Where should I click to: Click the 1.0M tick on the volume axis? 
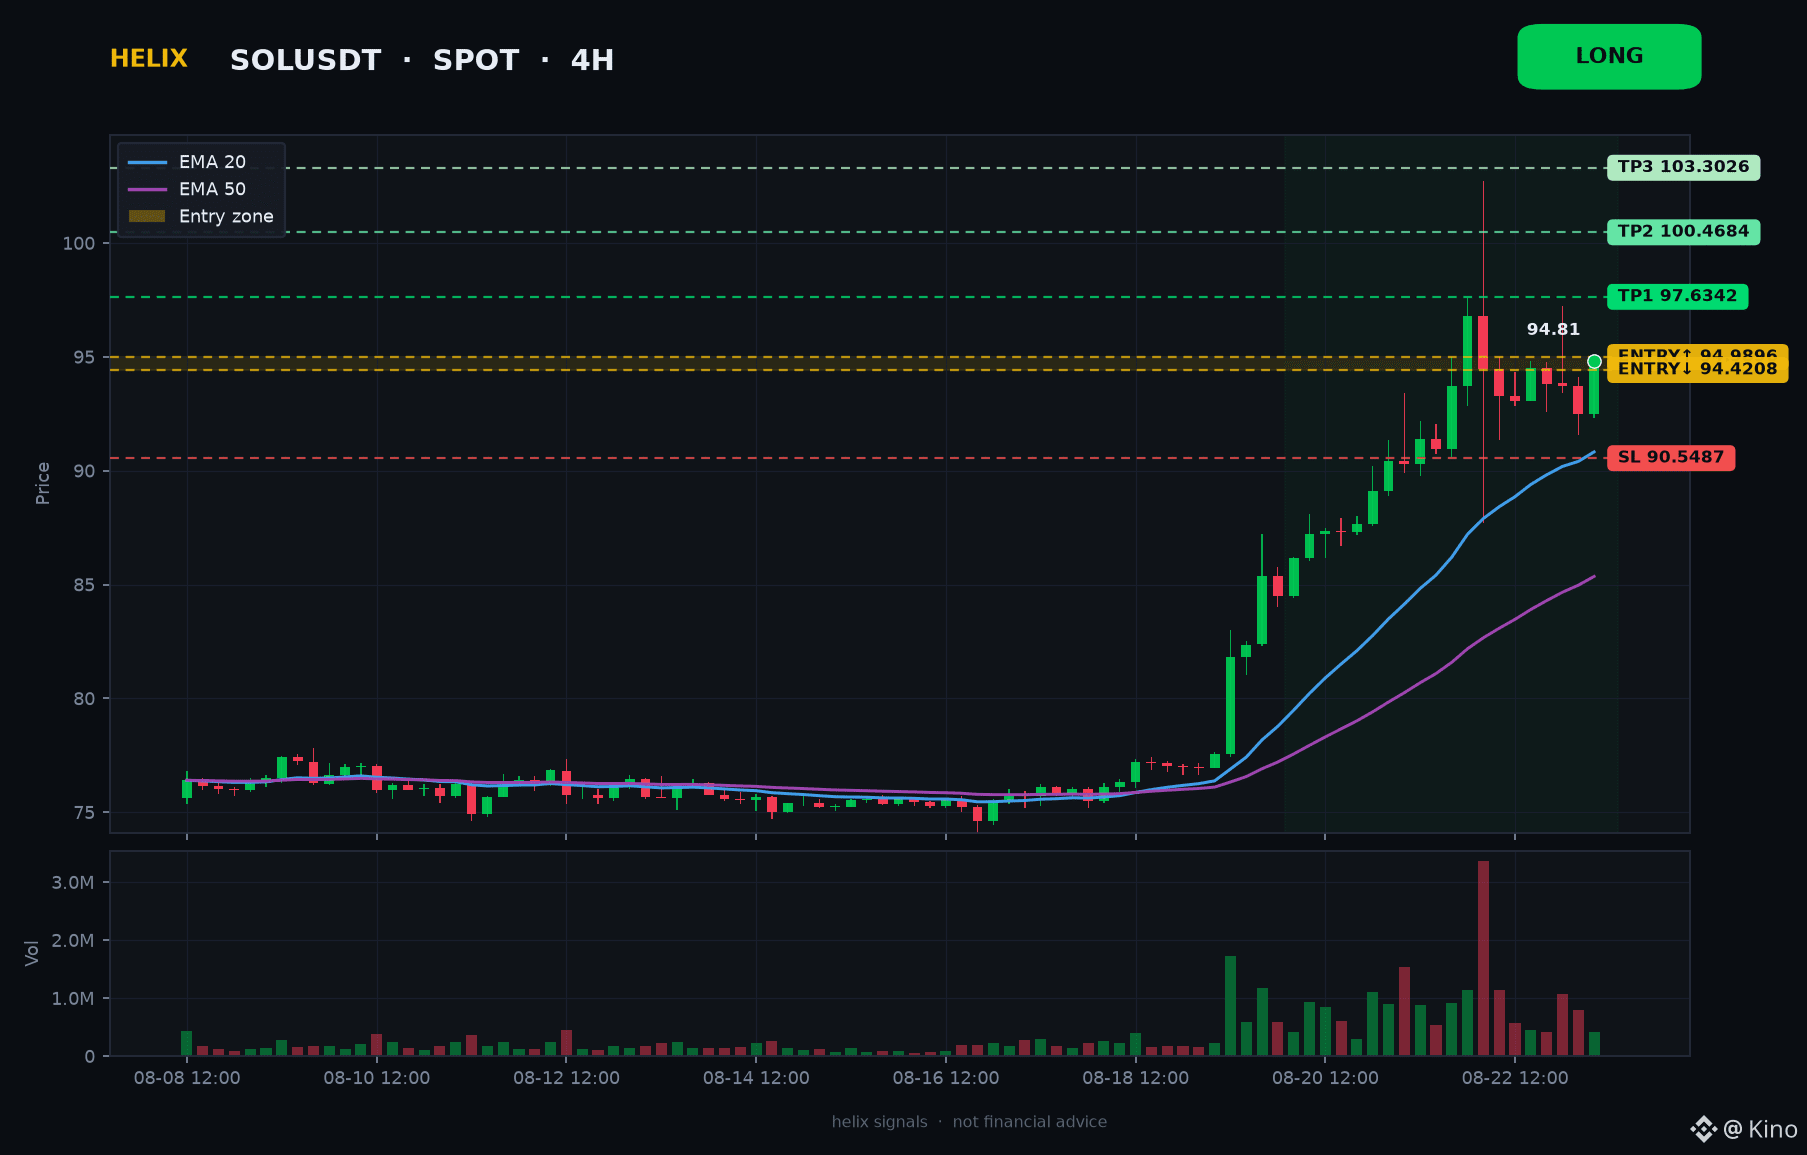click(x=73, y=999)
